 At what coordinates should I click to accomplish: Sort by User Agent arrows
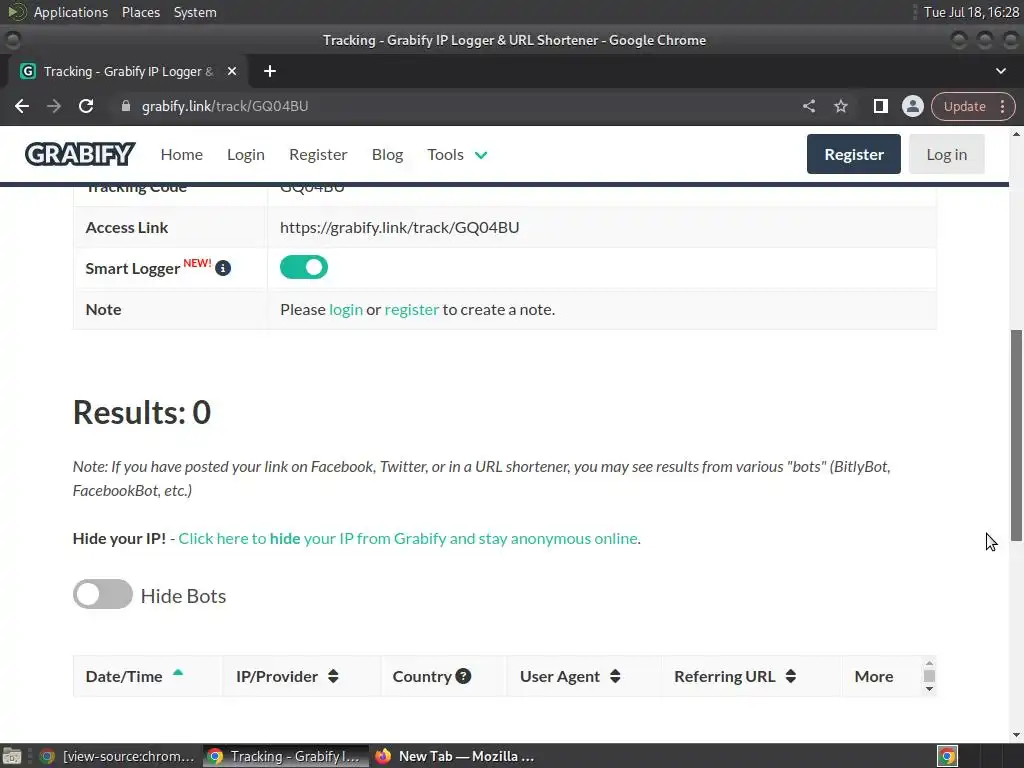[615, 676]
